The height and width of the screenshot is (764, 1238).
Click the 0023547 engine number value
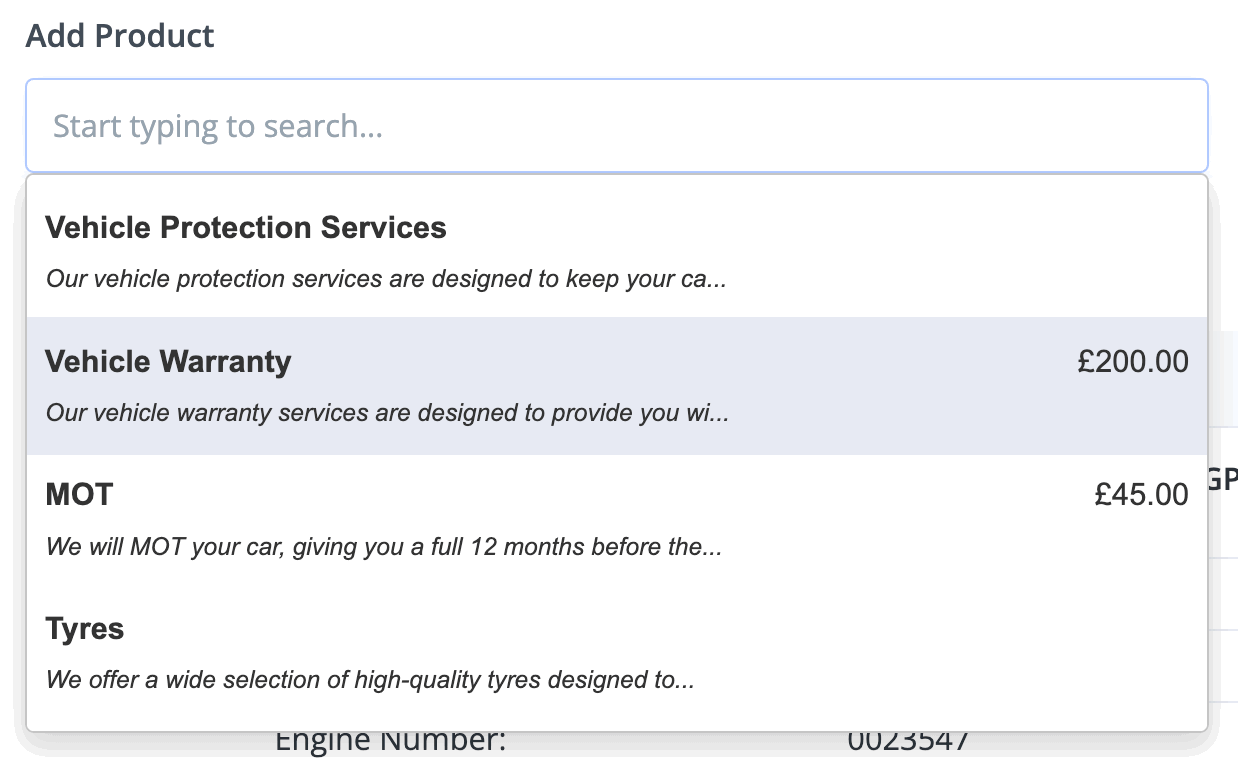click(908, 742)
